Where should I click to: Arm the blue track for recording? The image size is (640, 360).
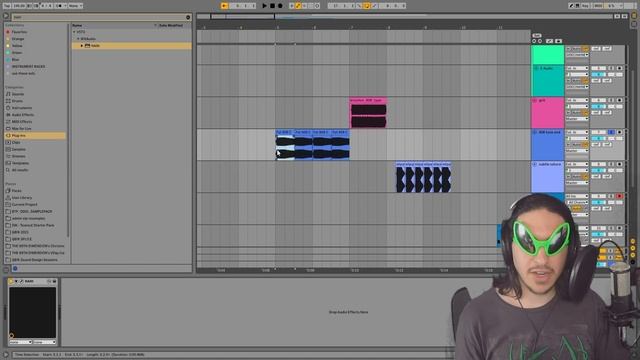coord(619,132)
